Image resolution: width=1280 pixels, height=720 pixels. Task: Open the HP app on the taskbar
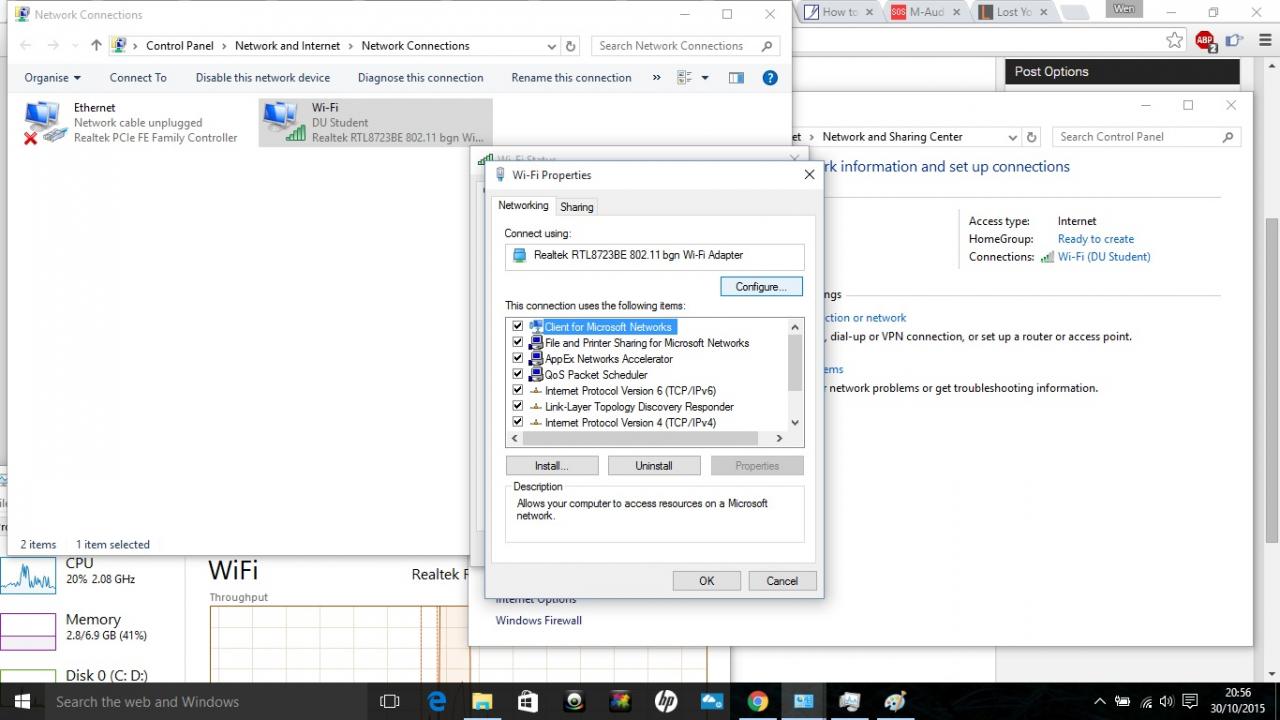(666, 702)
